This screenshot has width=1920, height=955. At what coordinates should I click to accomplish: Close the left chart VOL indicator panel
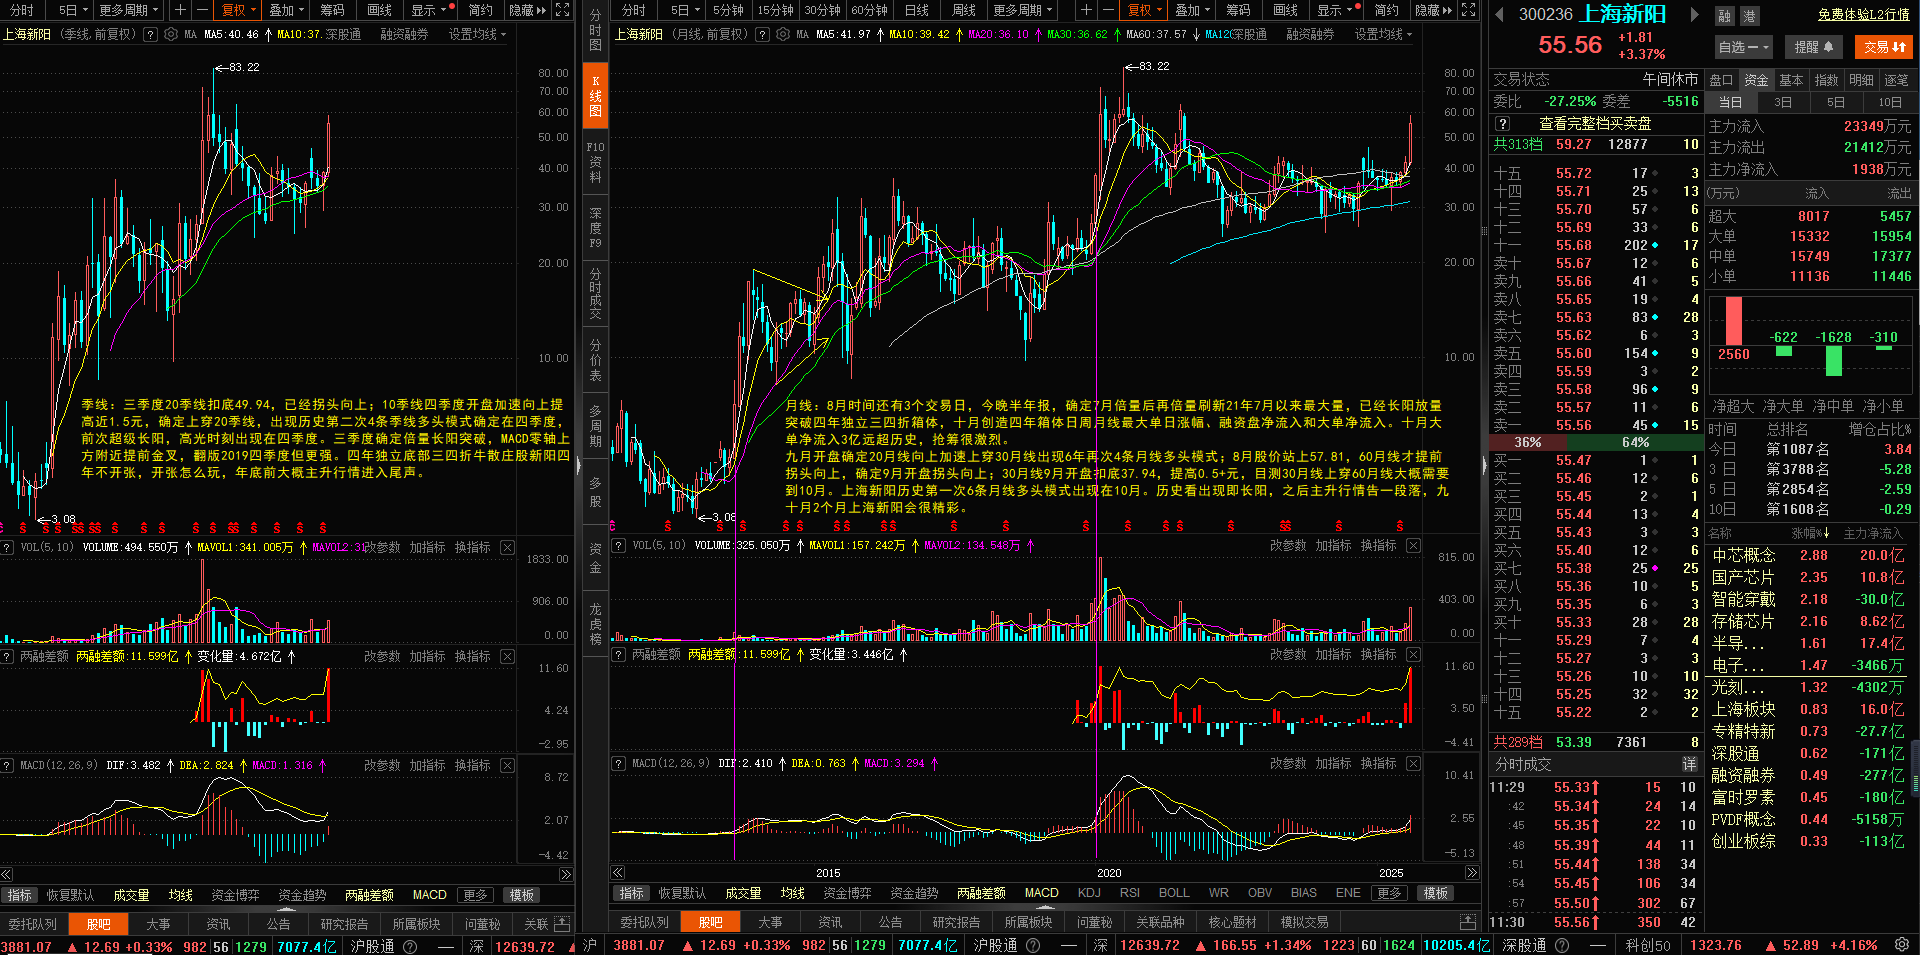coord(508,547)
